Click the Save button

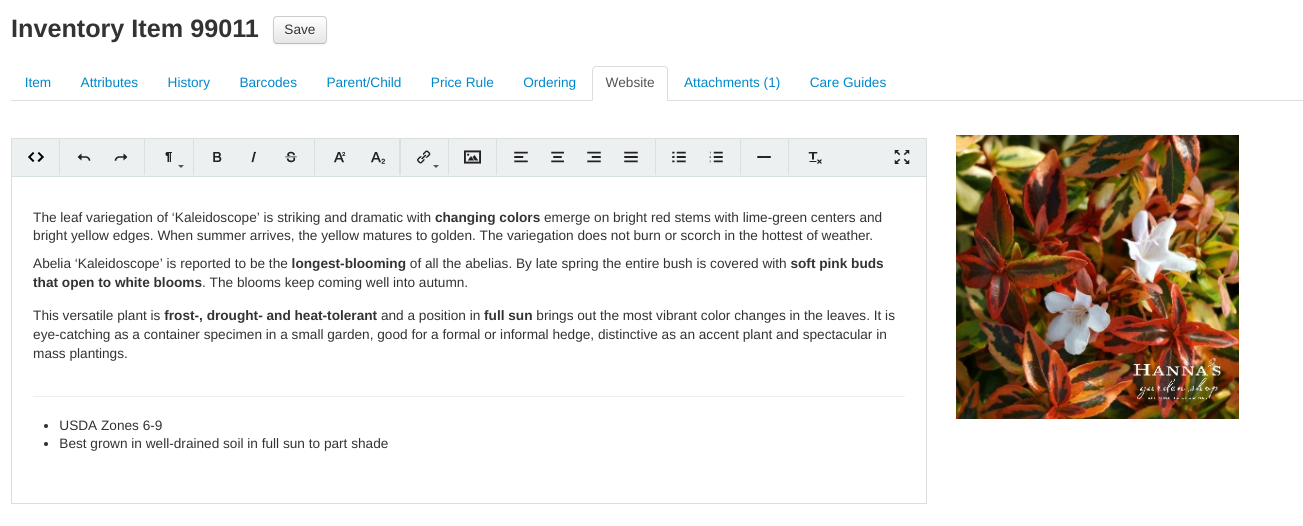coord(299,30)
